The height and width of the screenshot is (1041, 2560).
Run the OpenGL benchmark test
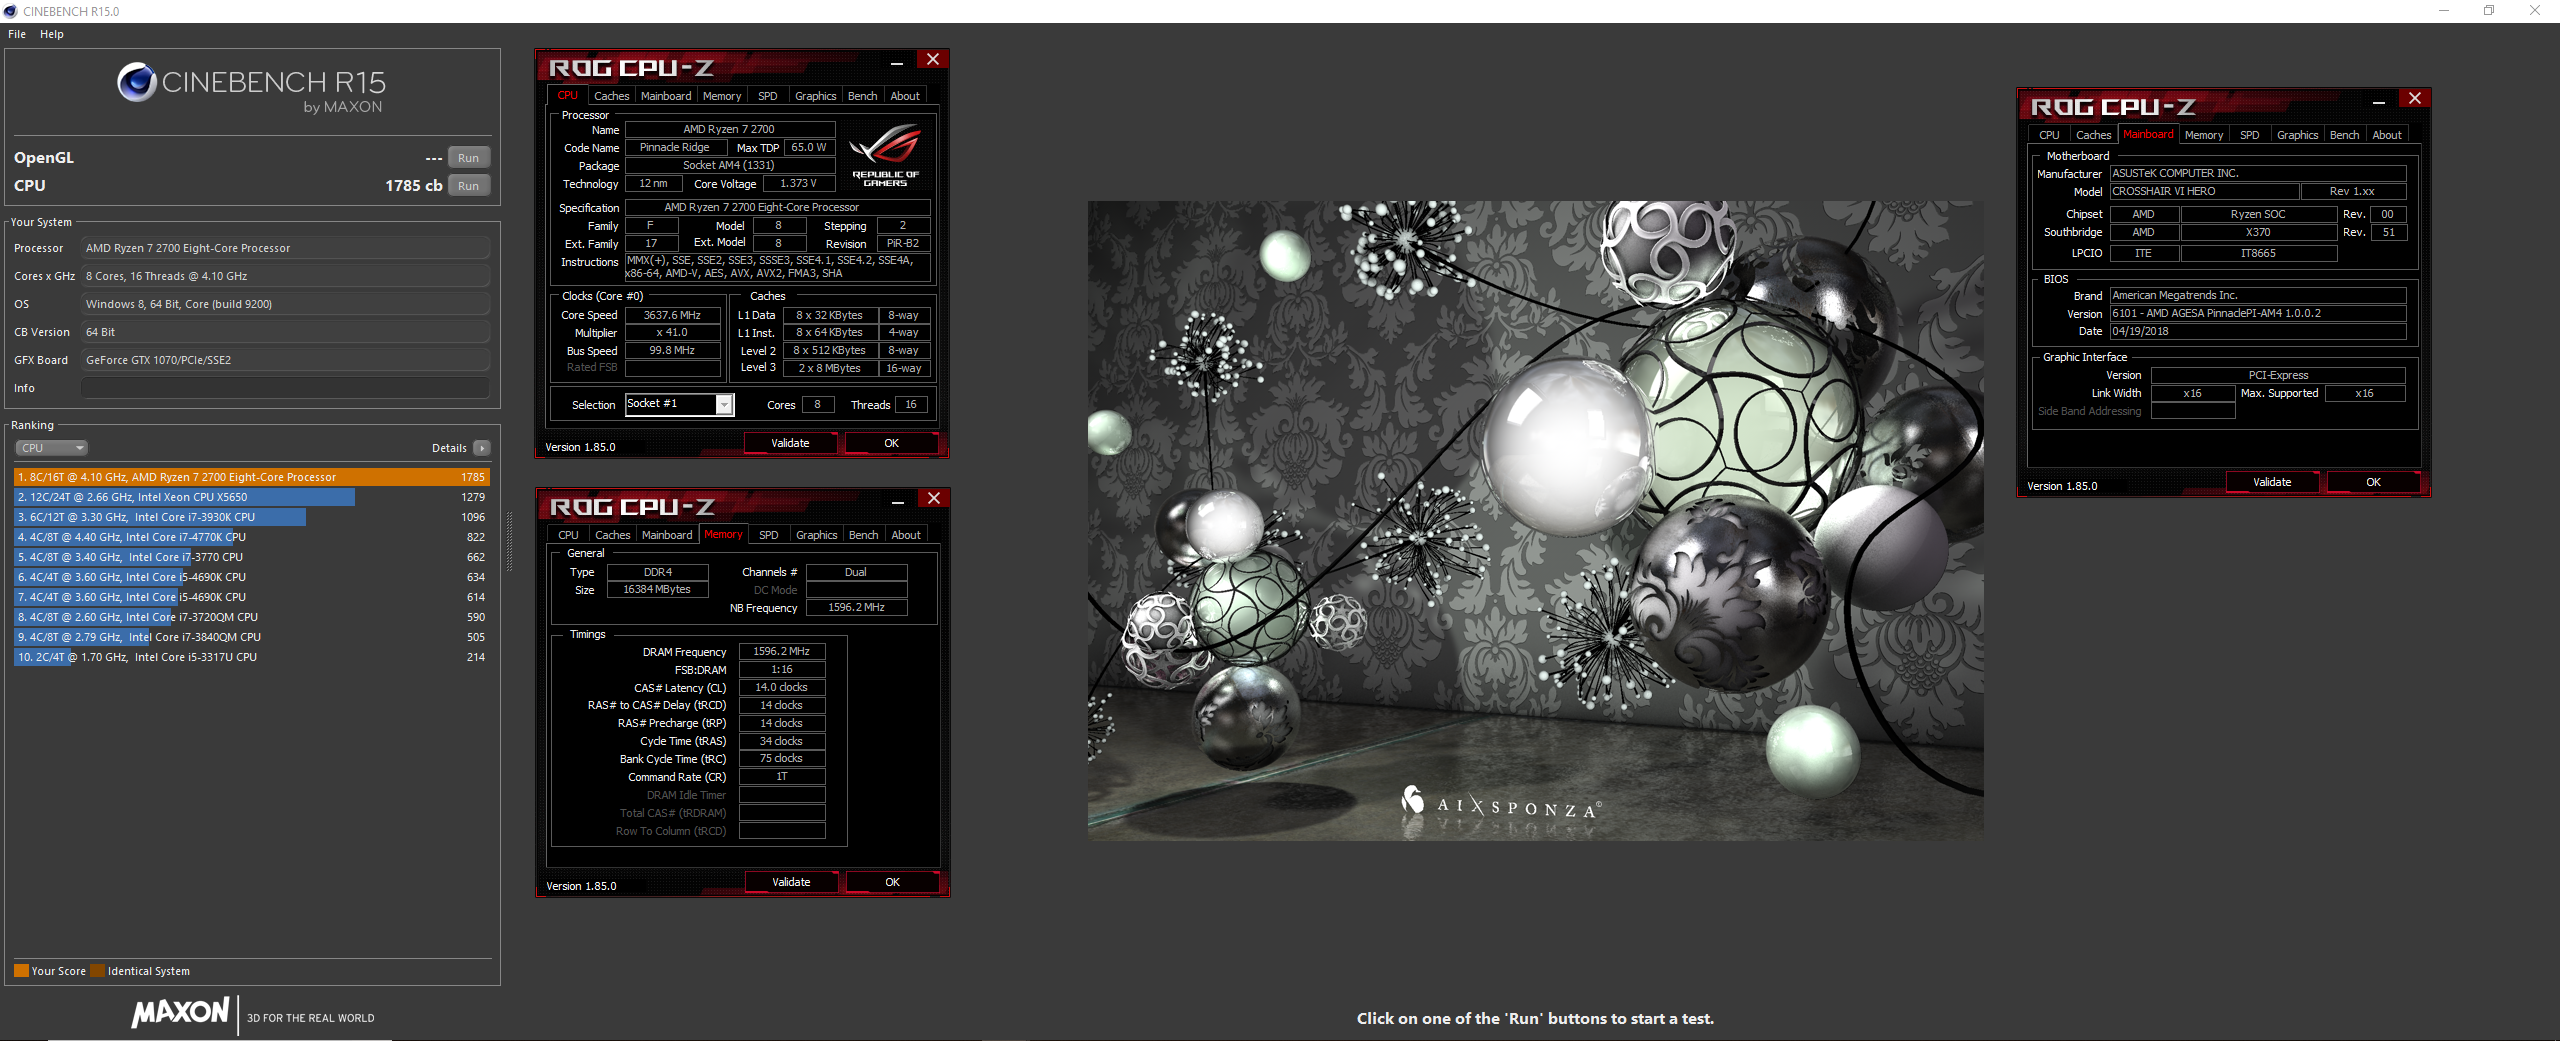pos(468,158)
